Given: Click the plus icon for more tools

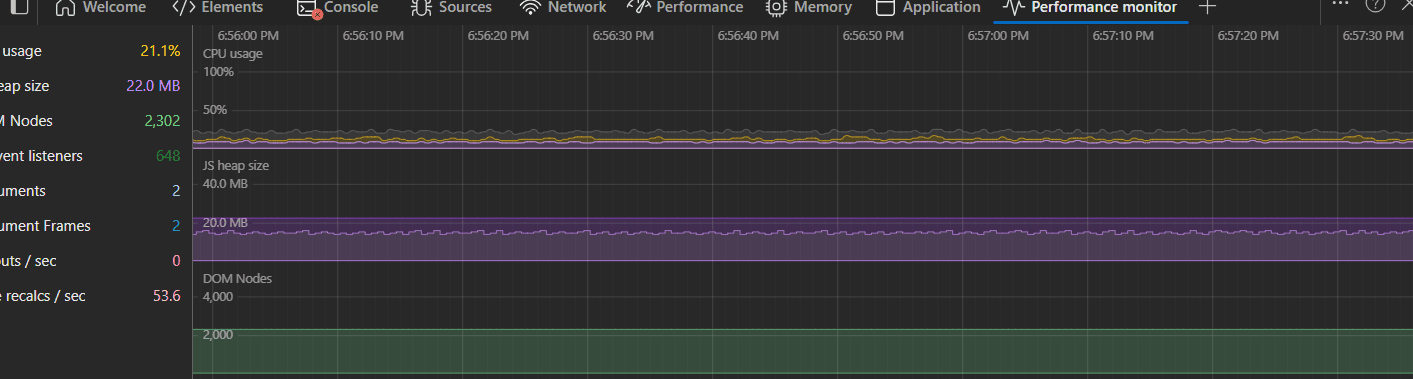Looking at the screenshot, I should pyautogui.click(x=1207, y=7).
